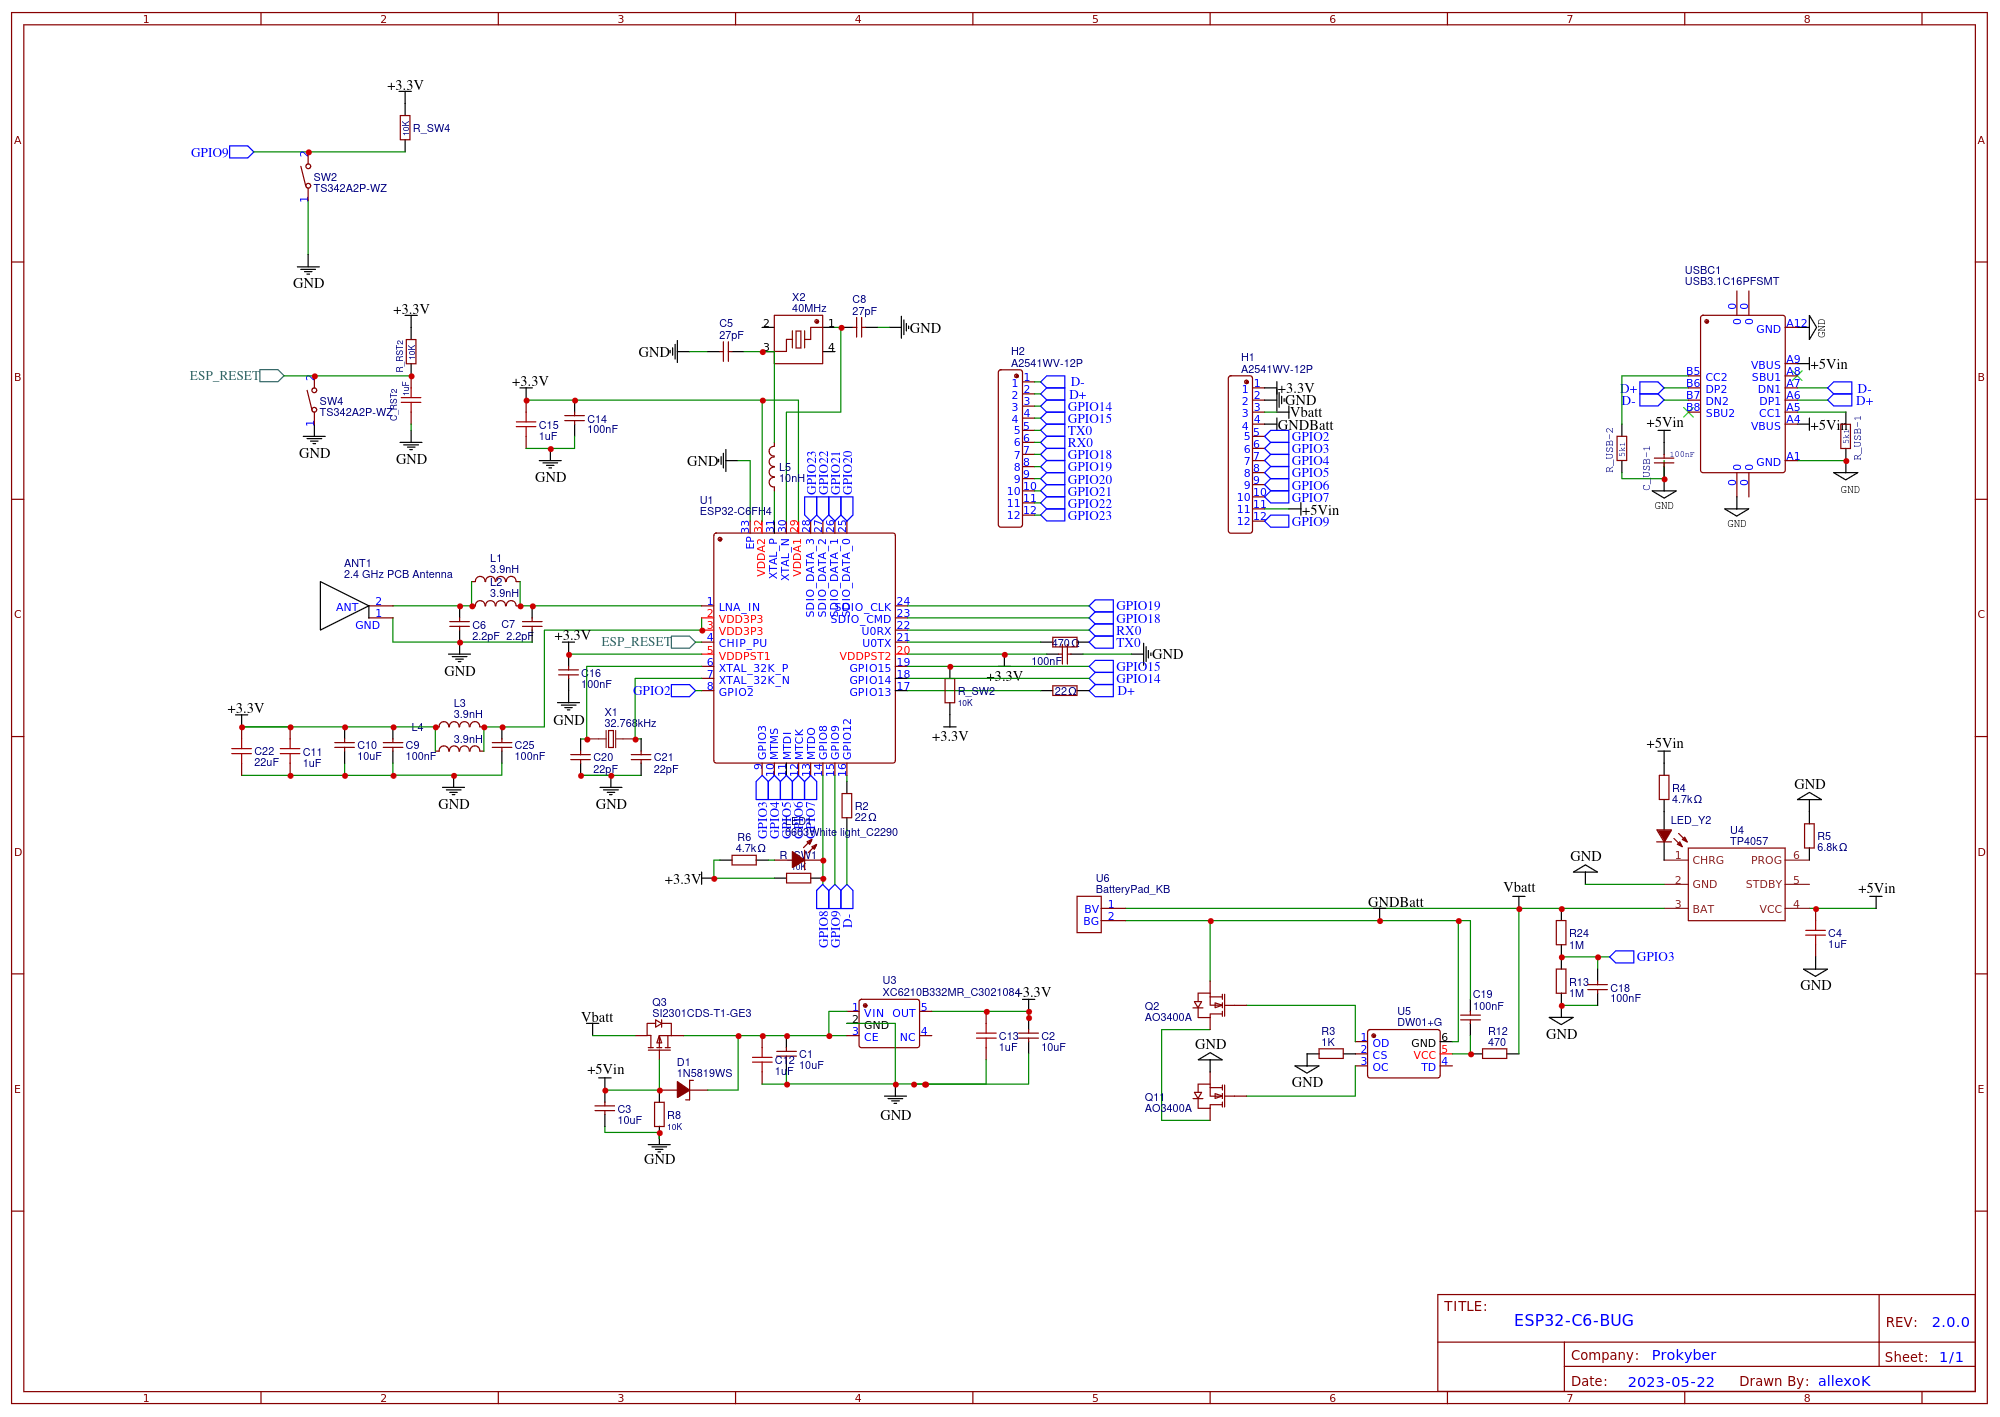Select the C16 100nF capacitor symbol
The width and height of the screenshot is (2000, 1417).
click(x=568, y=672)
